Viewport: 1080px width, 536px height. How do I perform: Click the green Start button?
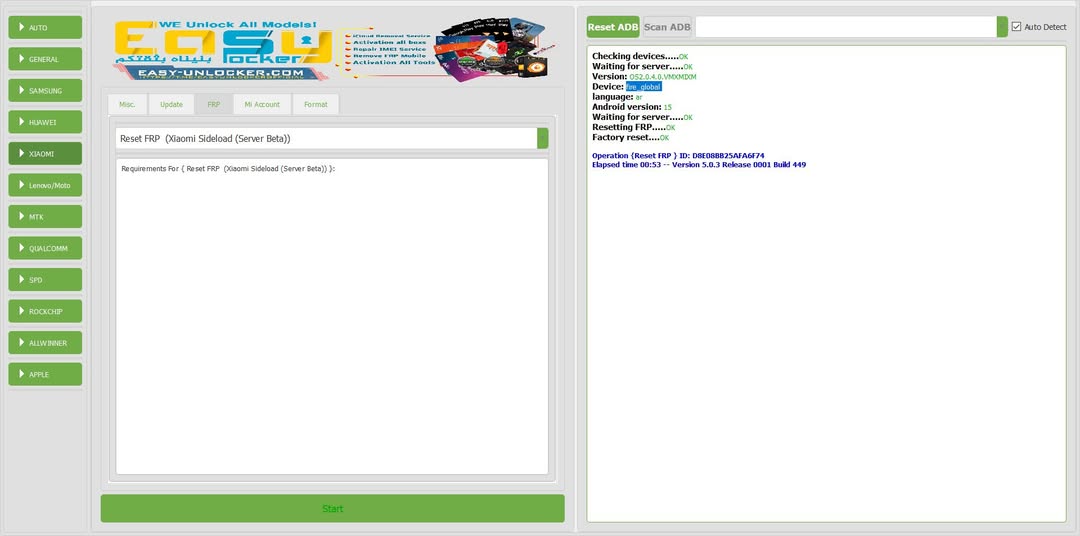point(333,508)
